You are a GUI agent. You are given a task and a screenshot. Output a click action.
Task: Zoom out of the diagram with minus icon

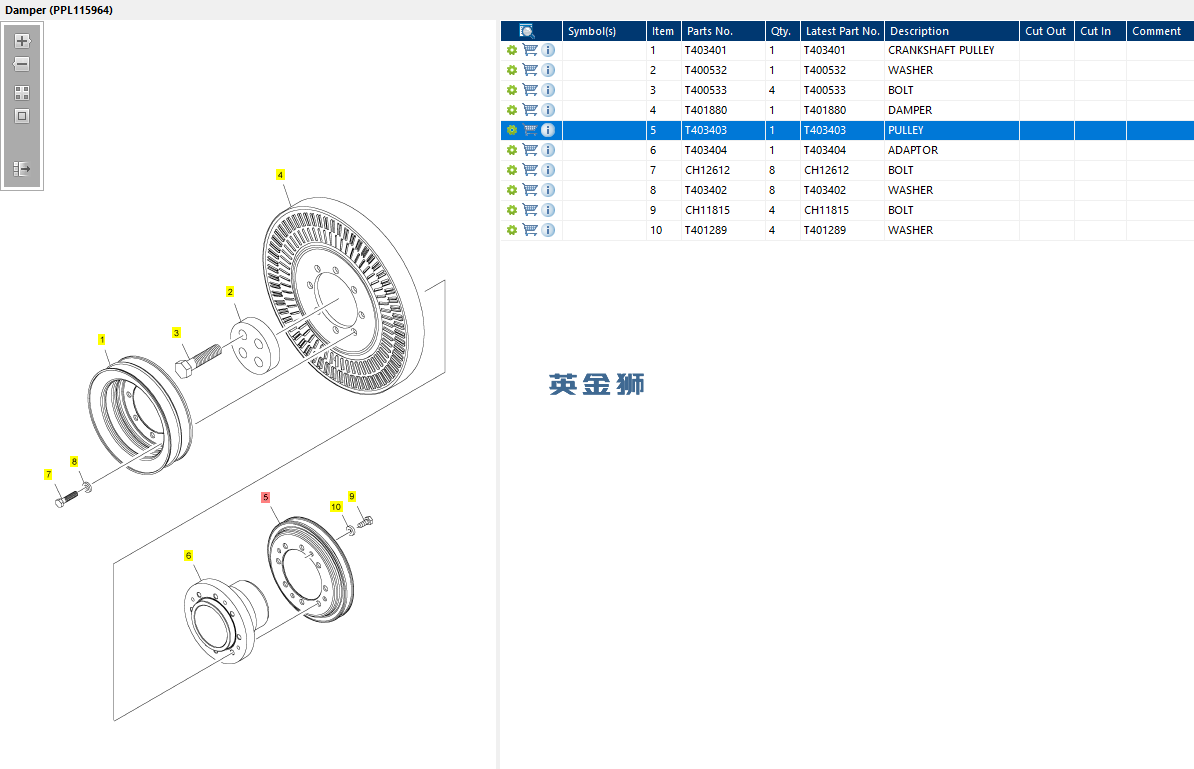22,64
